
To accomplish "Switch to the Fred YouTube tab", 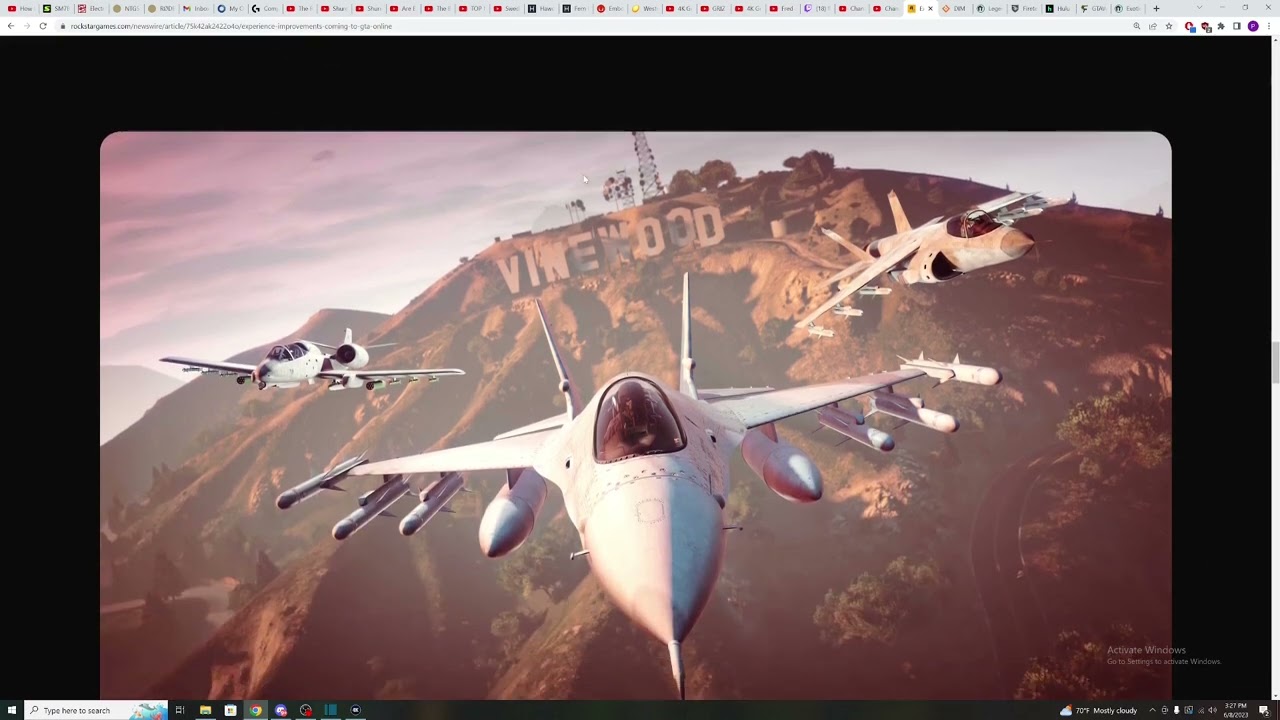I will click(781, 8).
